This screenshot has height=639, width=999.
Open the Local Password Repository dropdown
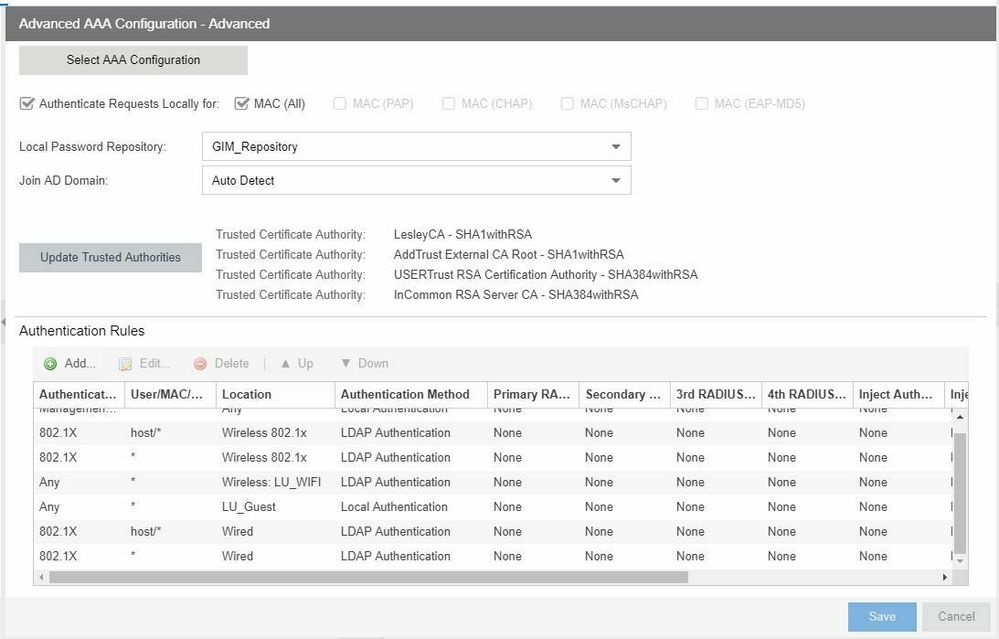pyautogui.click(x=615, y=147)
